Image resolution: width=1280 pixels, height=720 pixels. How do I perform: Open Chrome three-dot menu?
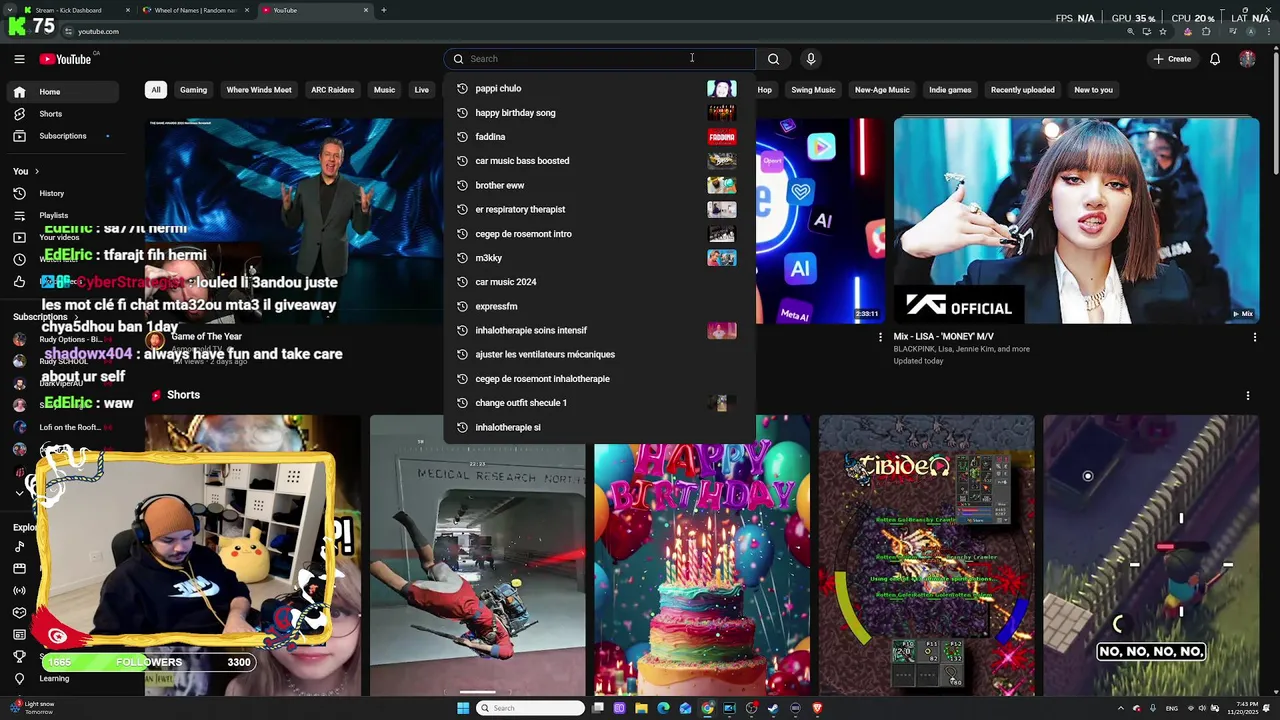pos(1267,31)
